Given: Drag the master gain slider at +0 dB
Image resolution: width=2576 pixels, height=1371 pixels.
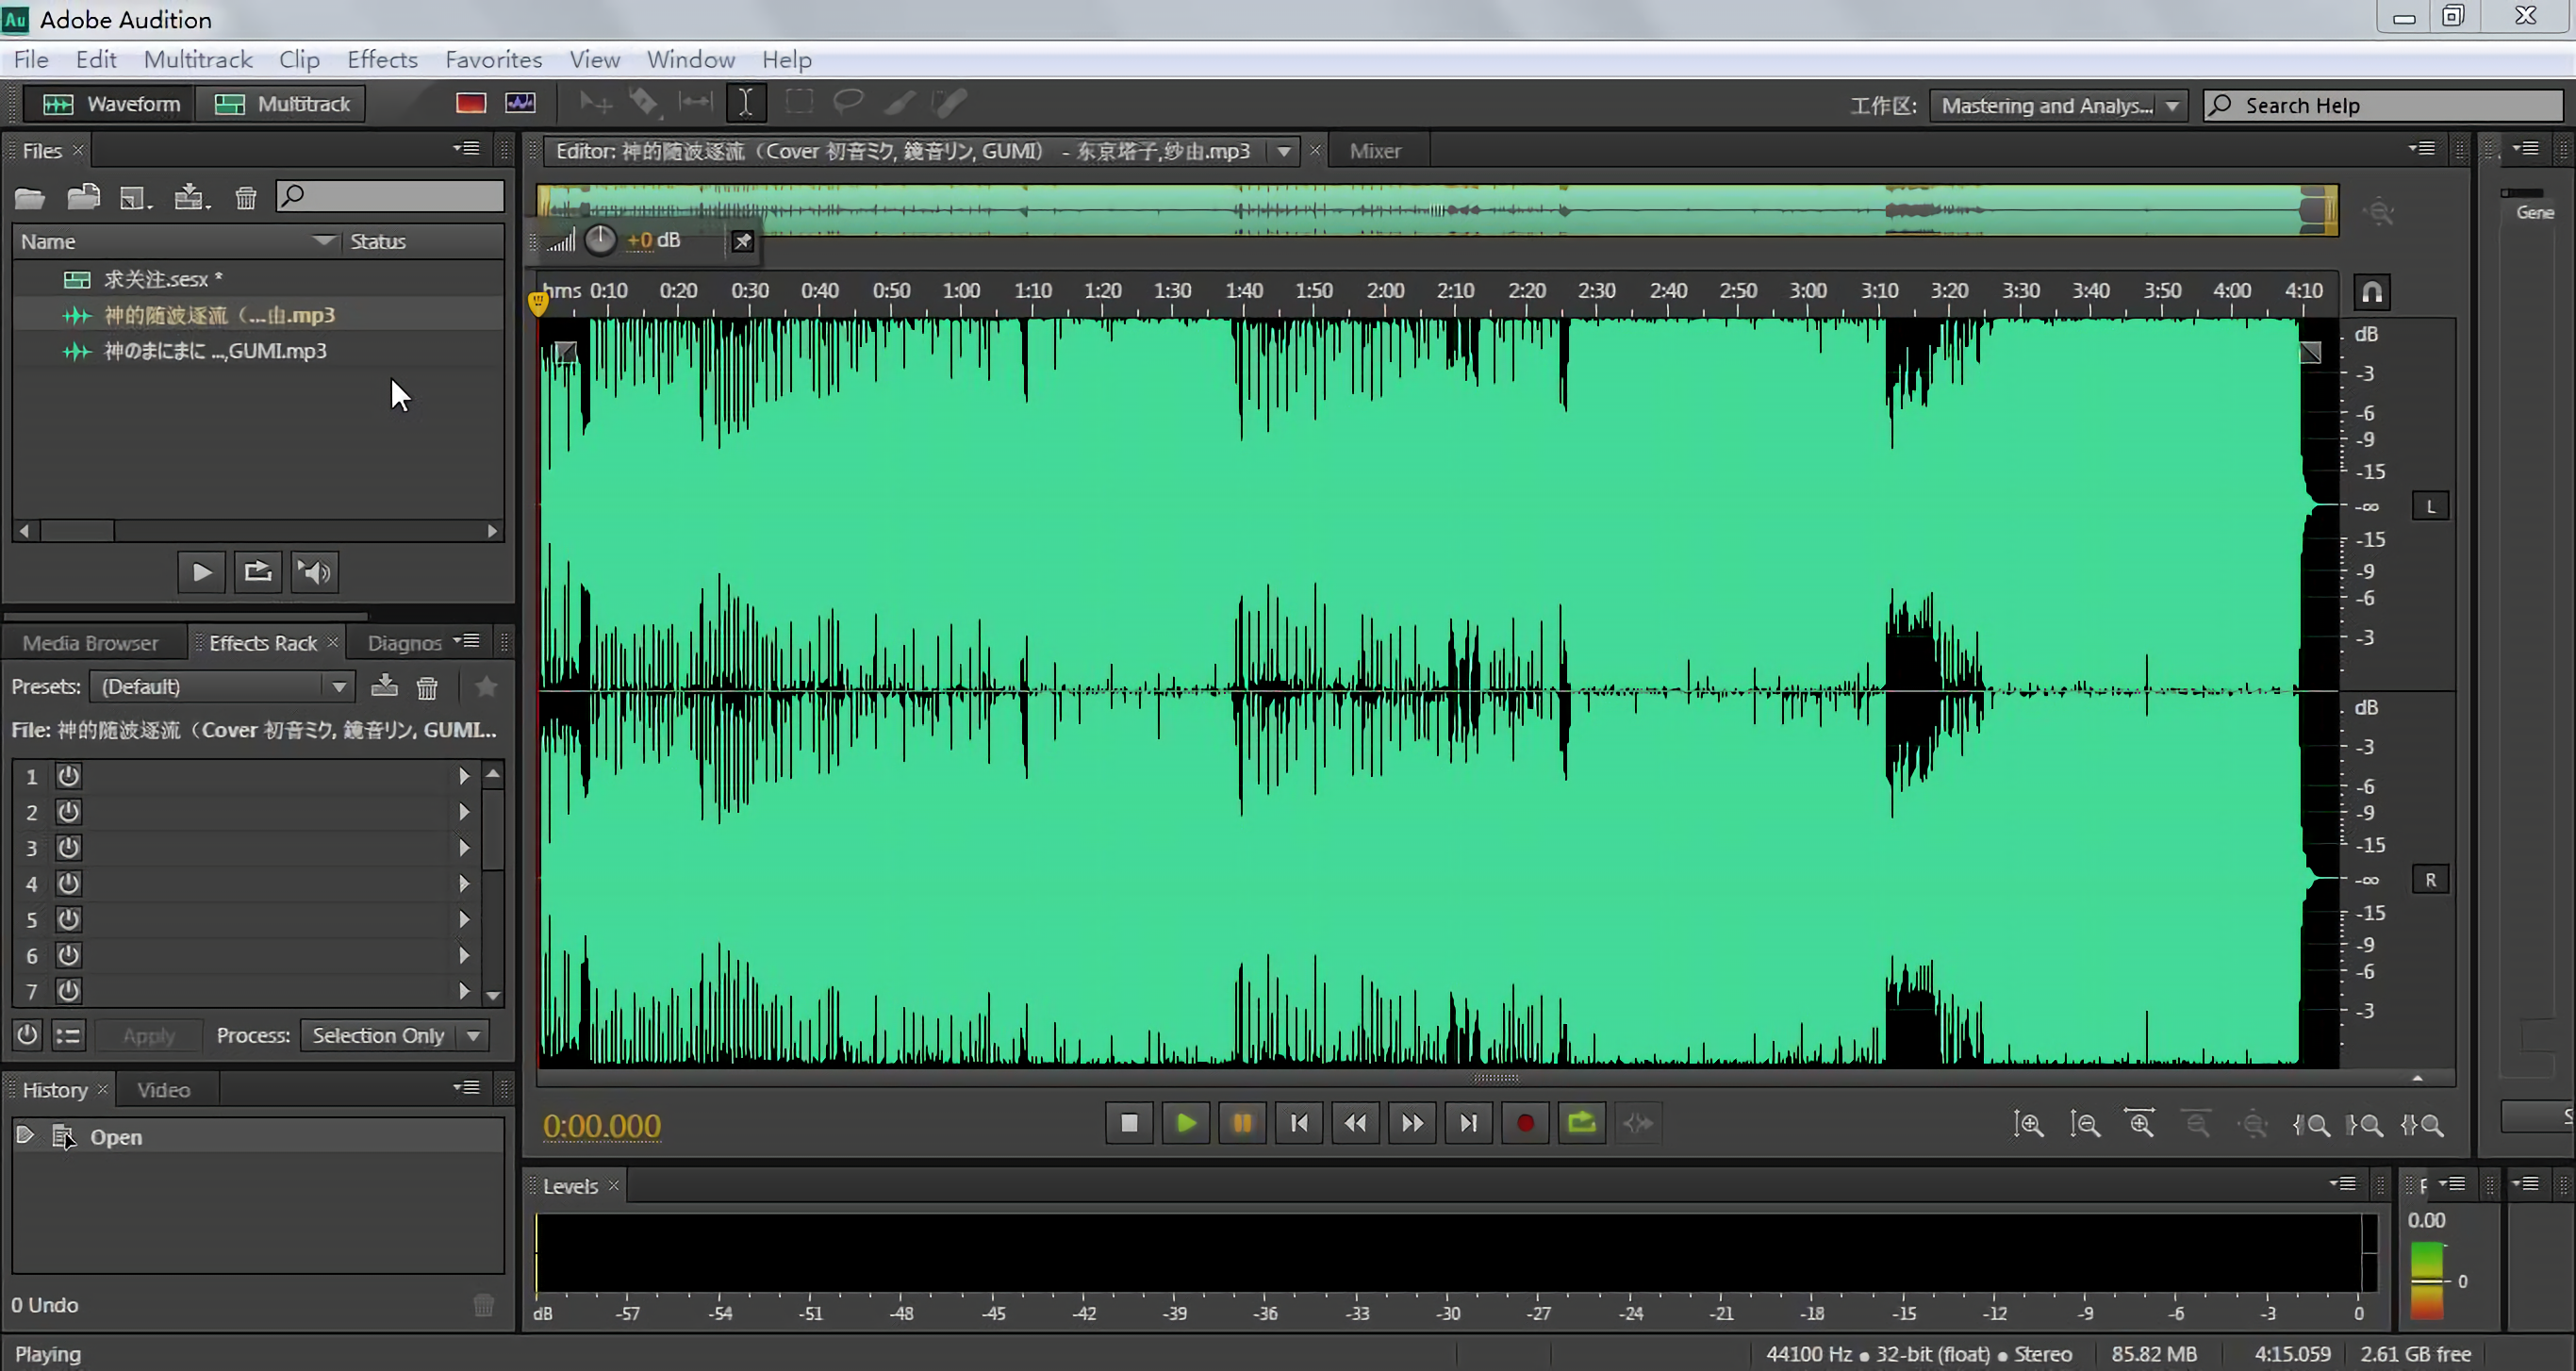Looking at the screenshot, I should click(602, 240).
